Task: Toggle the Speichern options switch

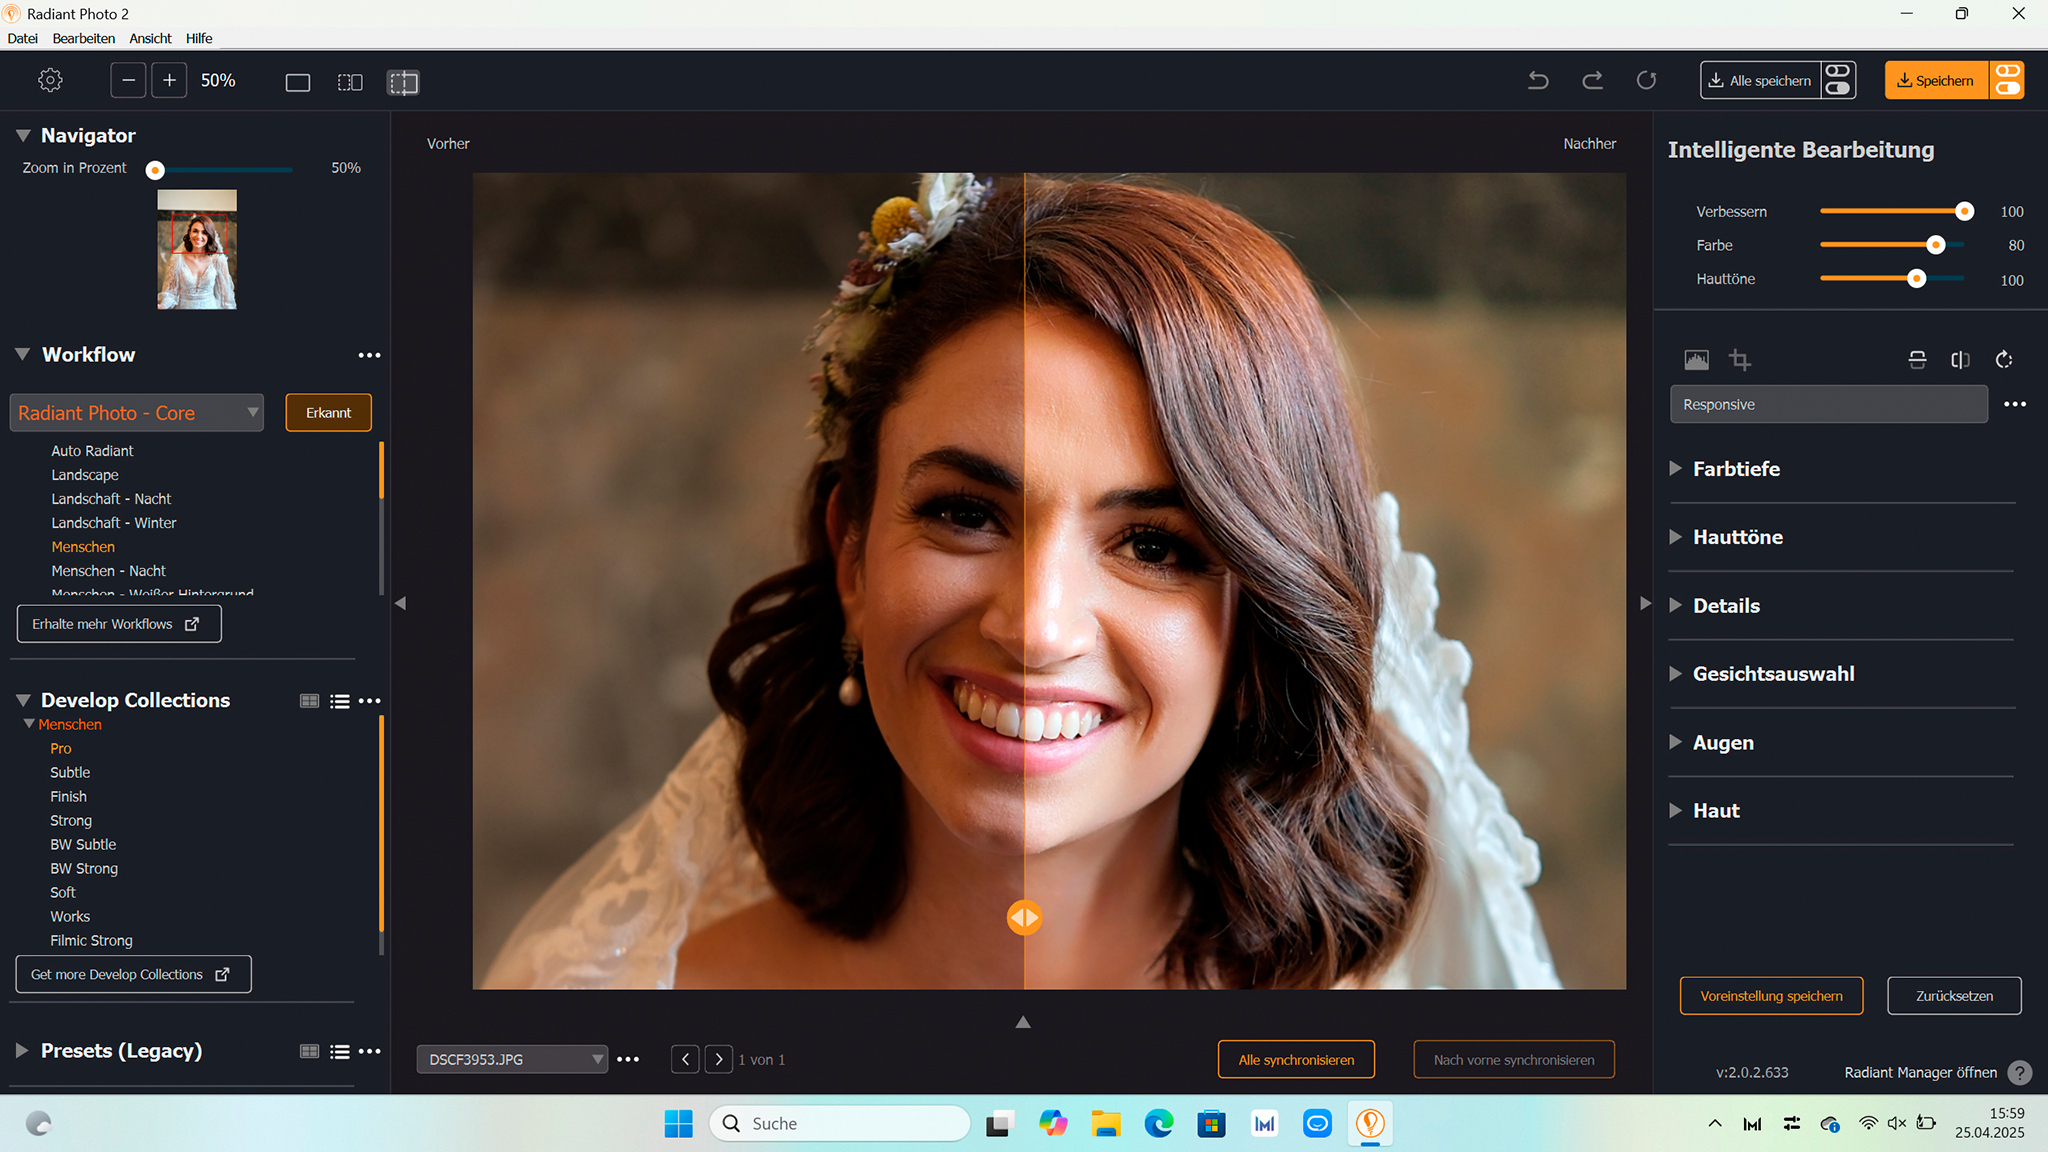Action: (2007, 80)
